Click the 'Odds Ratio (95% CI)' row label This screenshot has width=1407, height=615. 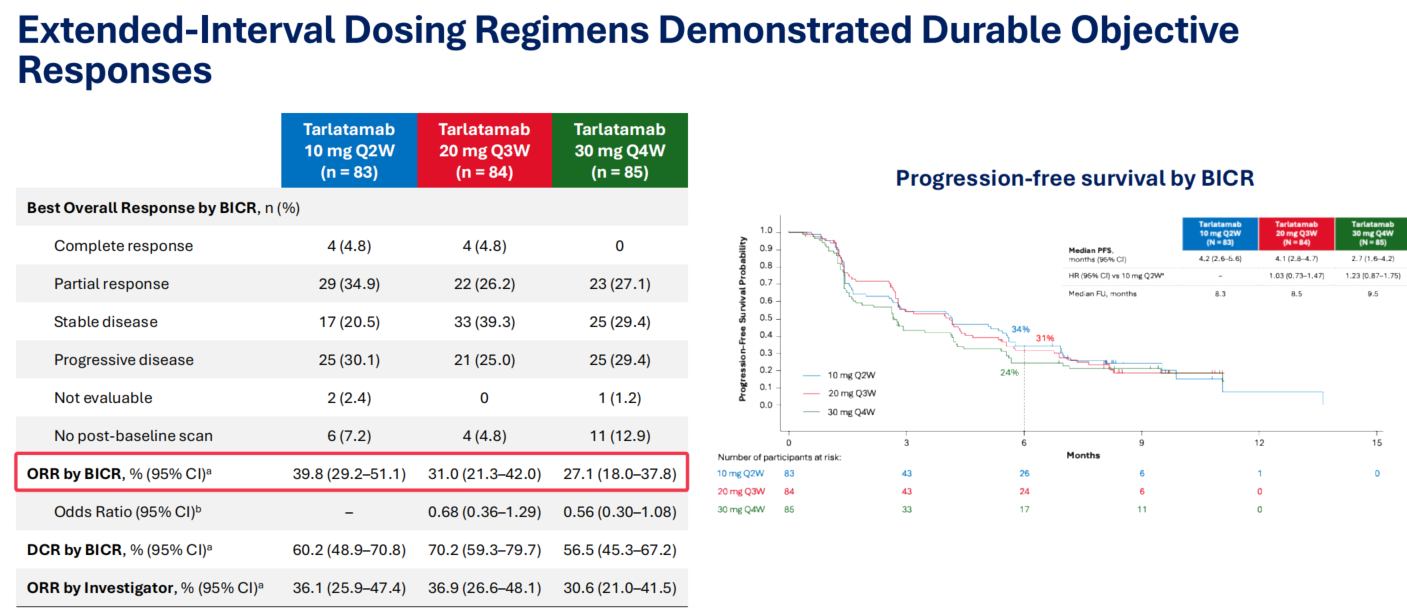point(126,512)
